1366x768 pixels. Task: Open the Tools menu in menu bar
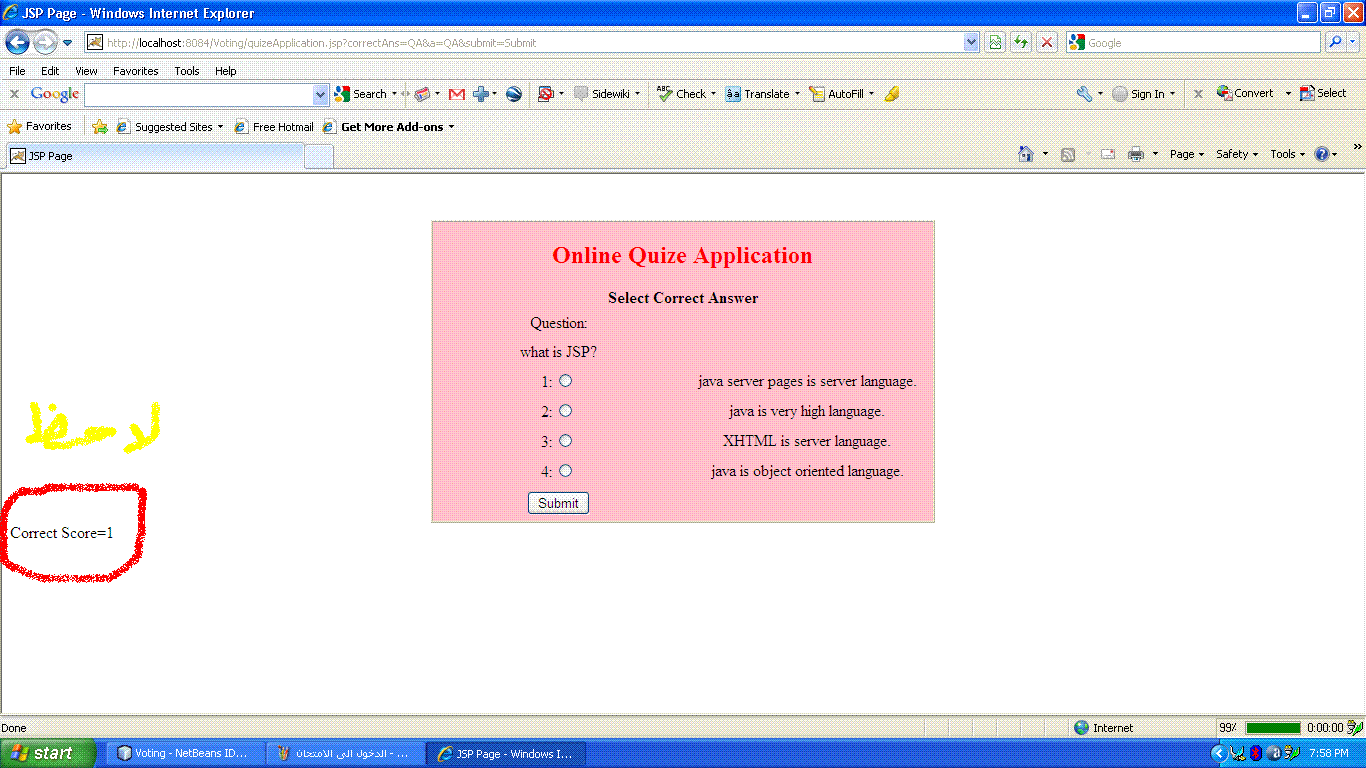187,71
